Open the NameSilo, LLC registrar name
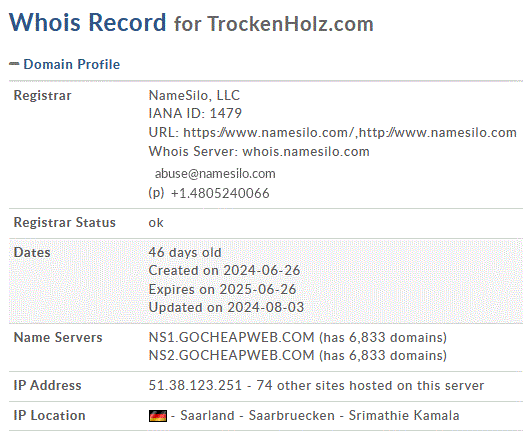524x440 pixels. pyautogui.click(x=194, y=95)
